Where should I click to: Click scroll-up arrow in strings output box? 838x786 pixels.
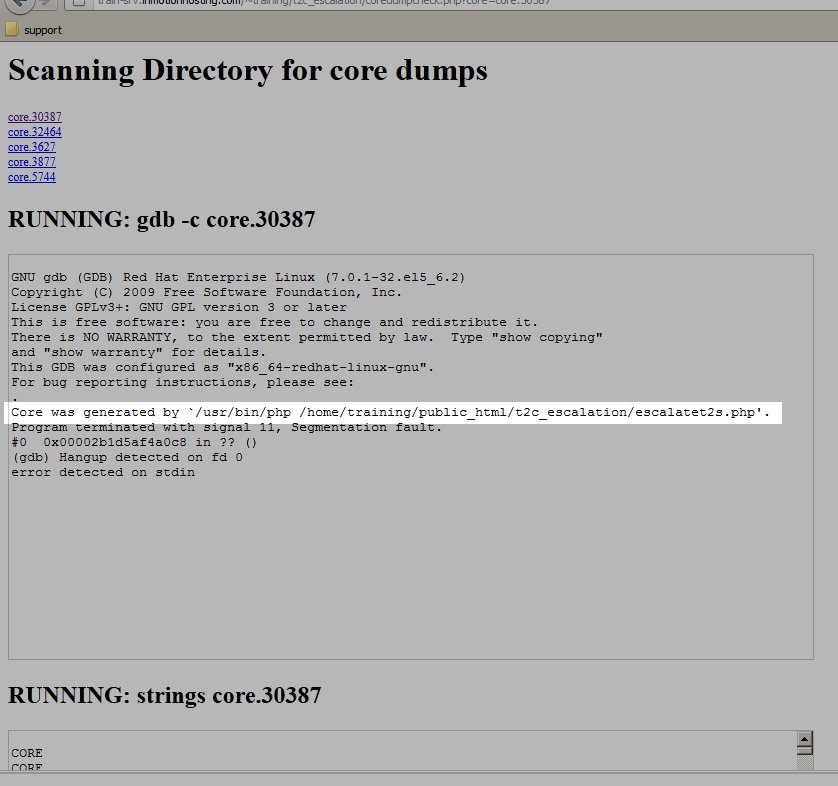tap(804, 741)
